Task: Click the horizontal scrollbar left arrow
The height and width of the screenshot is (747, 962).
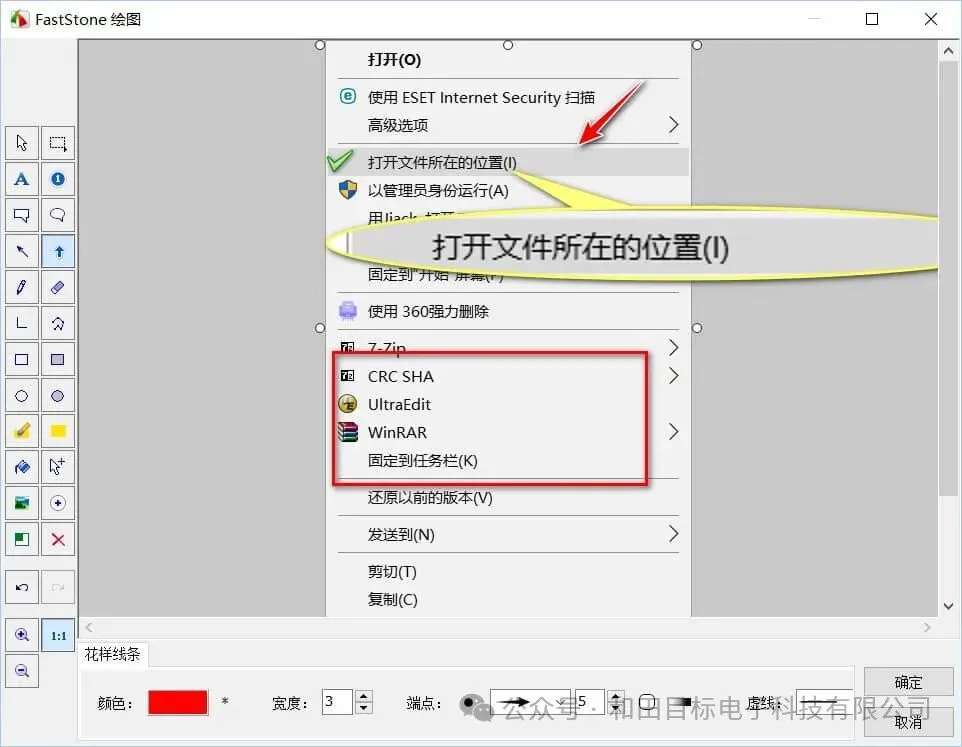Action: [90, 627]
